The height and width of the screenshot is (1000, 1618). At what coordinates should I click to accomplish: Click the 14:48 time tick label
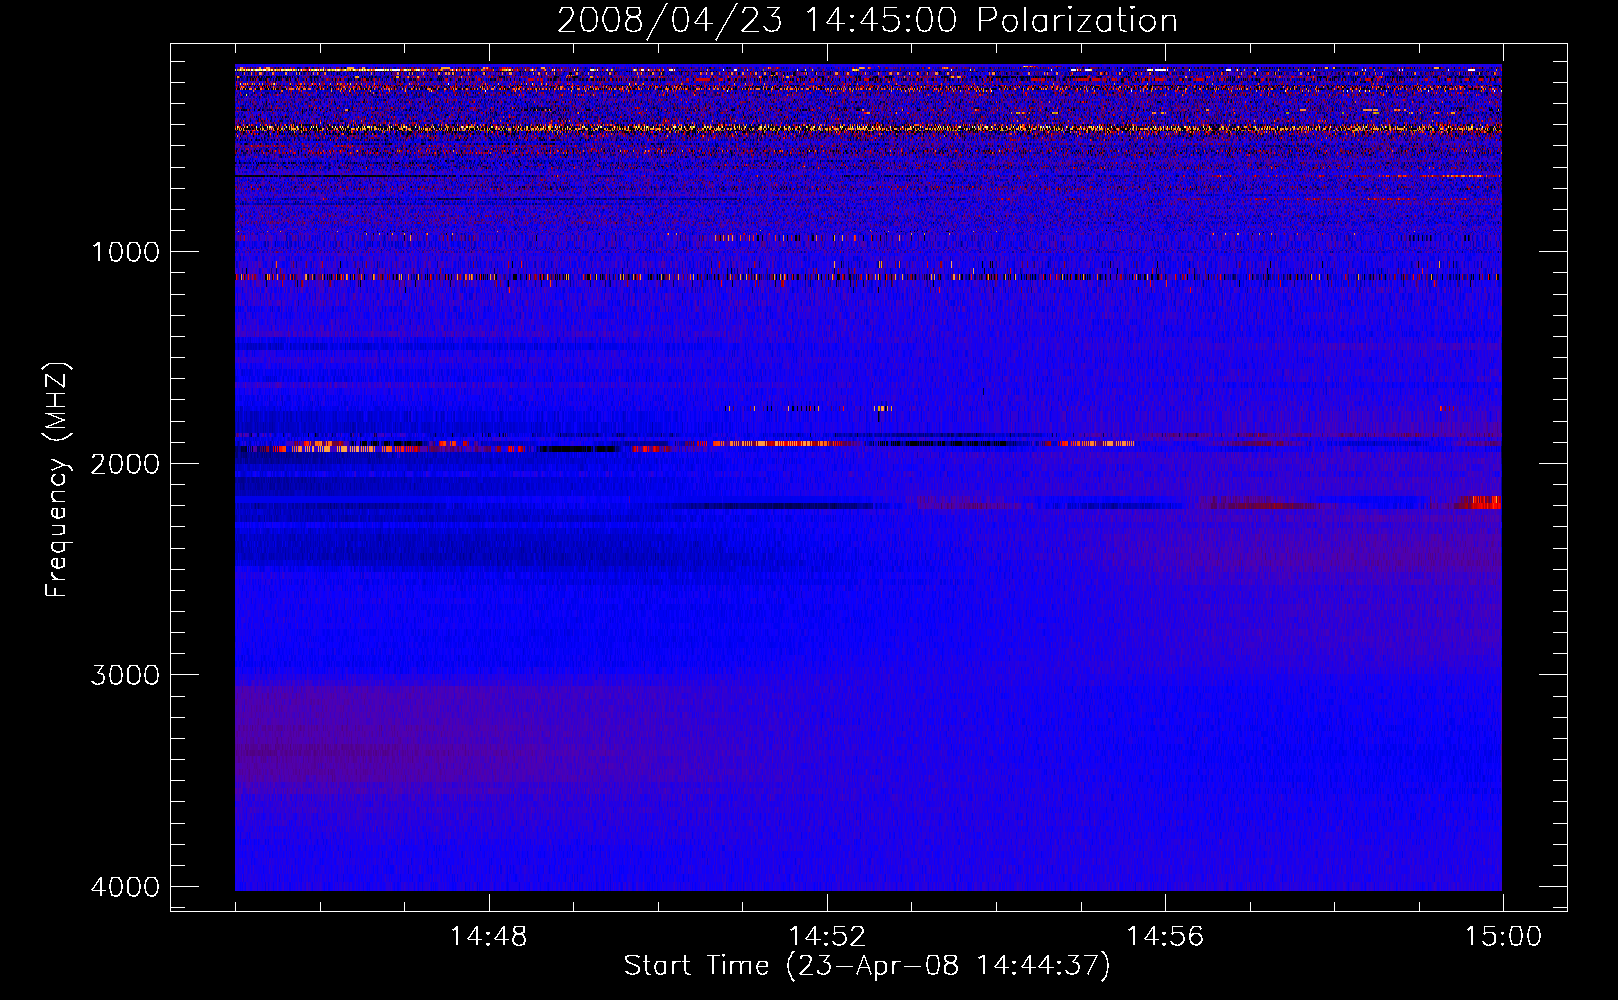point(488,937)
